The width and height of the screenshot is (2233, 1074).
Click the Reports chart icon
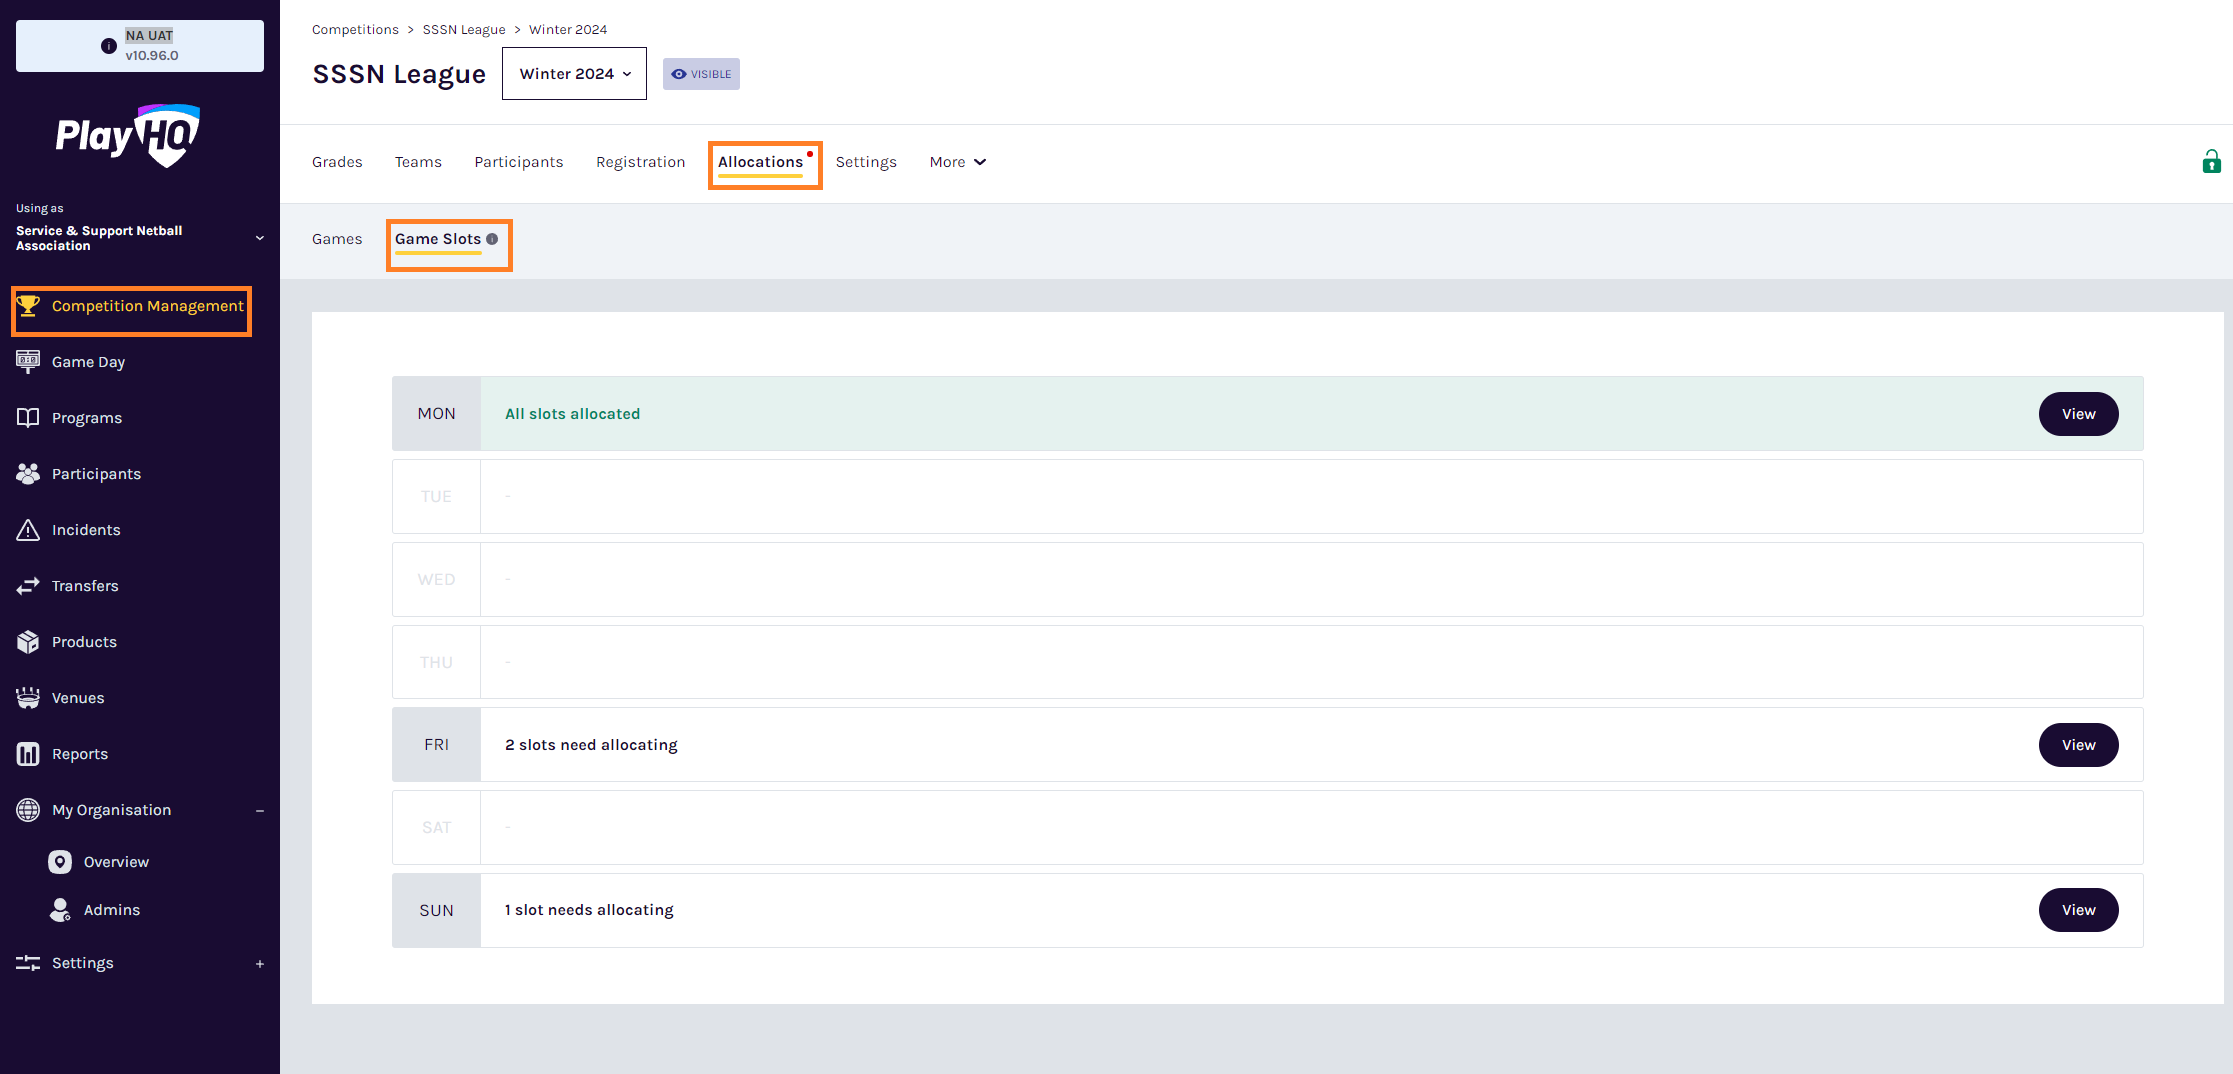pyautogui.click(x=28, y=754)
